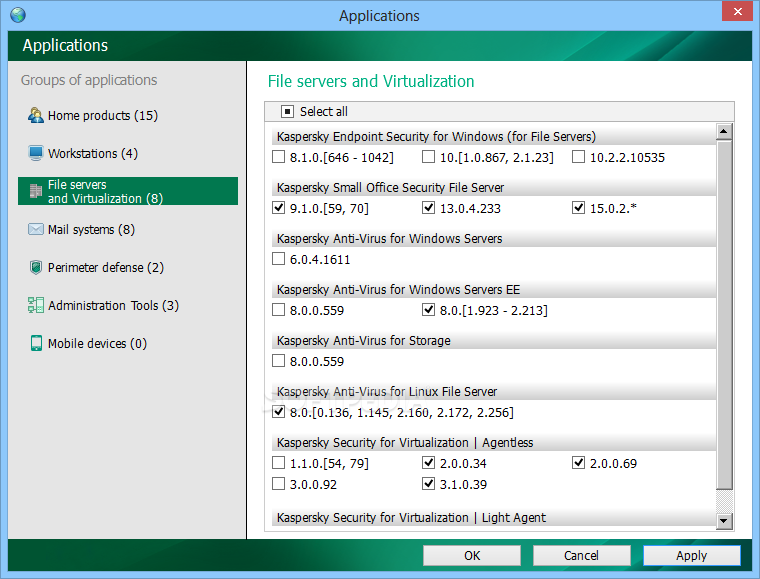Click the Workstations monitor icon

(35, 153)
